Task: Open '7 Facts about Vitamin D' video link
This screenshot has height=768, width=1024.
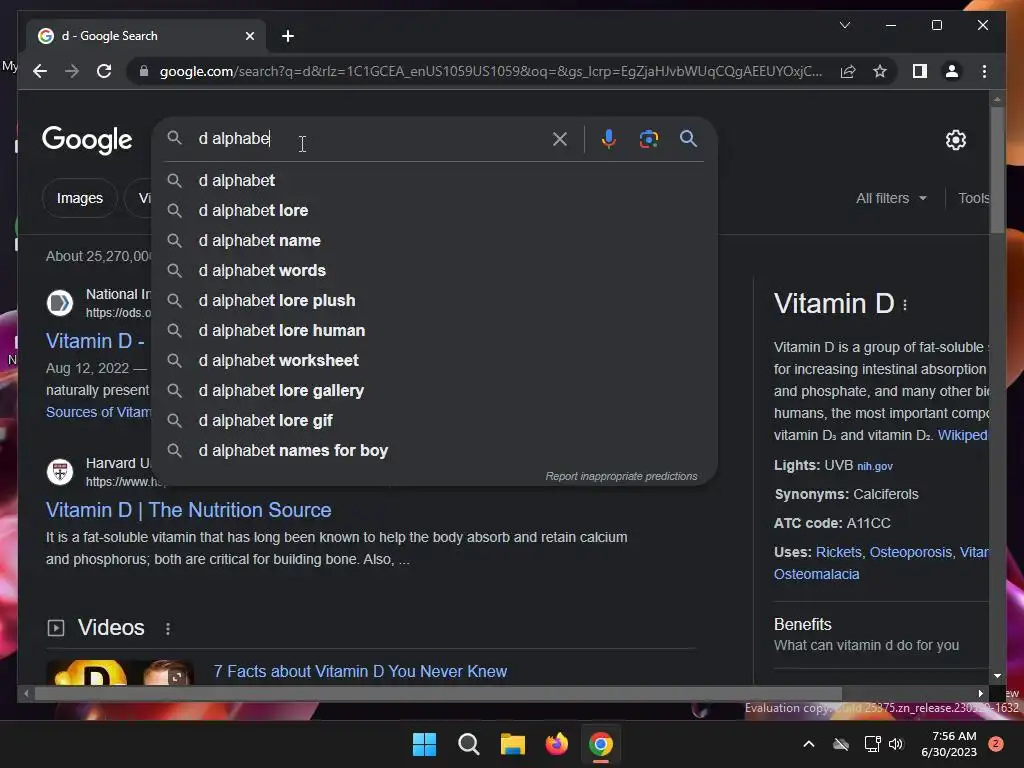Action: tap(360, 671)
